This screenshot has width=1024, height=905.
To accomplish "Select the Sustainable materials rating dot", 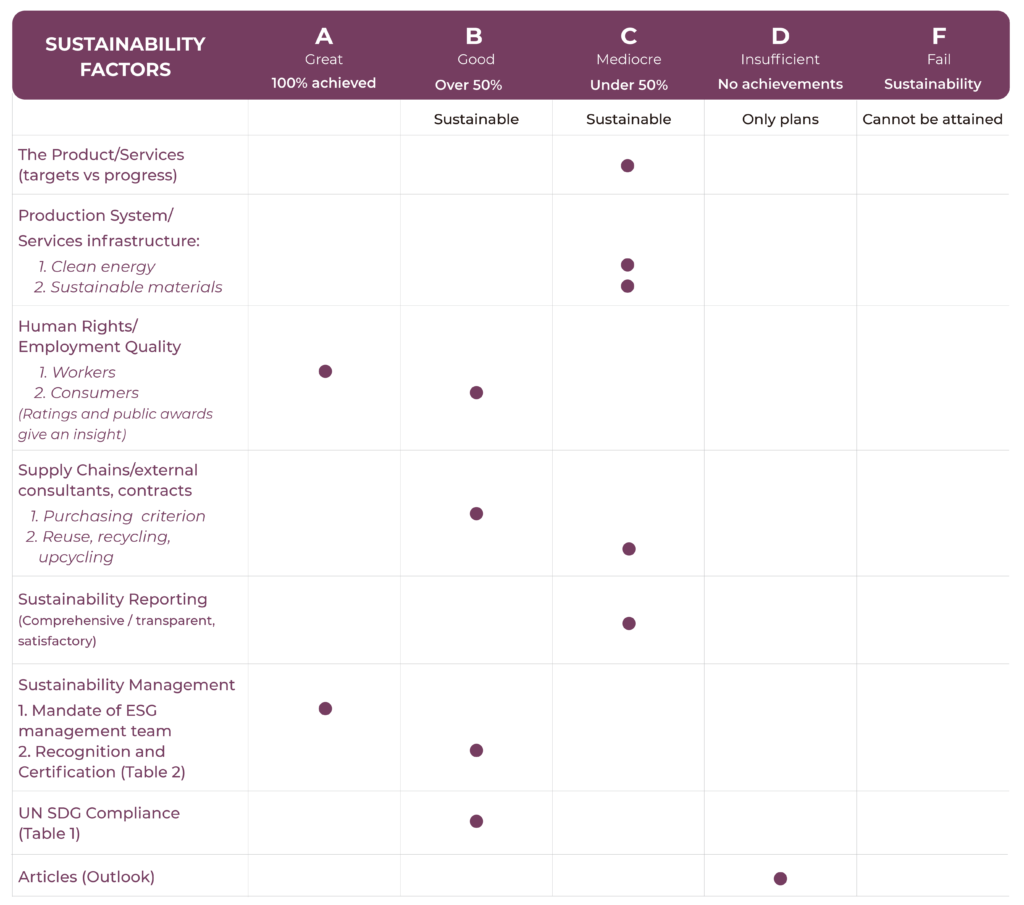I will point(627,286).
